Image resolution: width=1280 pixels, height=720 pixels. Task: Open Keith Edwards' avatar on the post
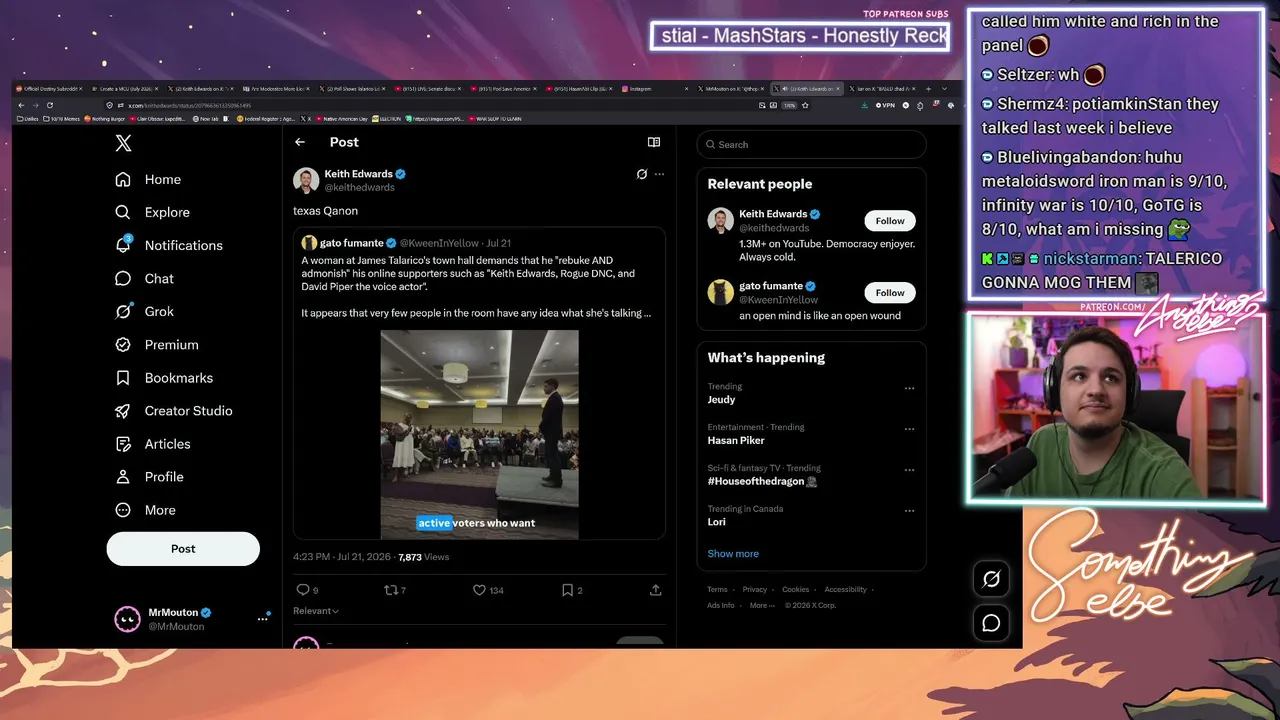point(306,180)
